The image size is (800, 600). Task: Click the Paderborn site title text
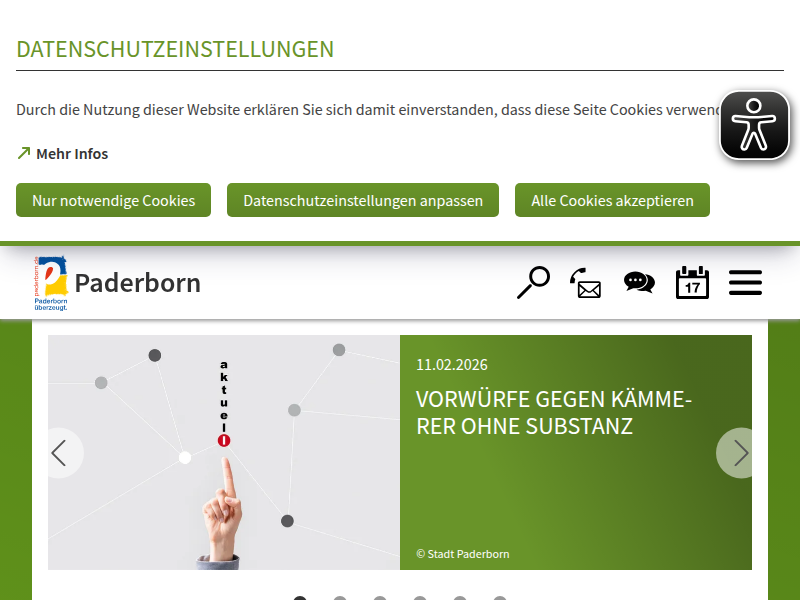138,283
